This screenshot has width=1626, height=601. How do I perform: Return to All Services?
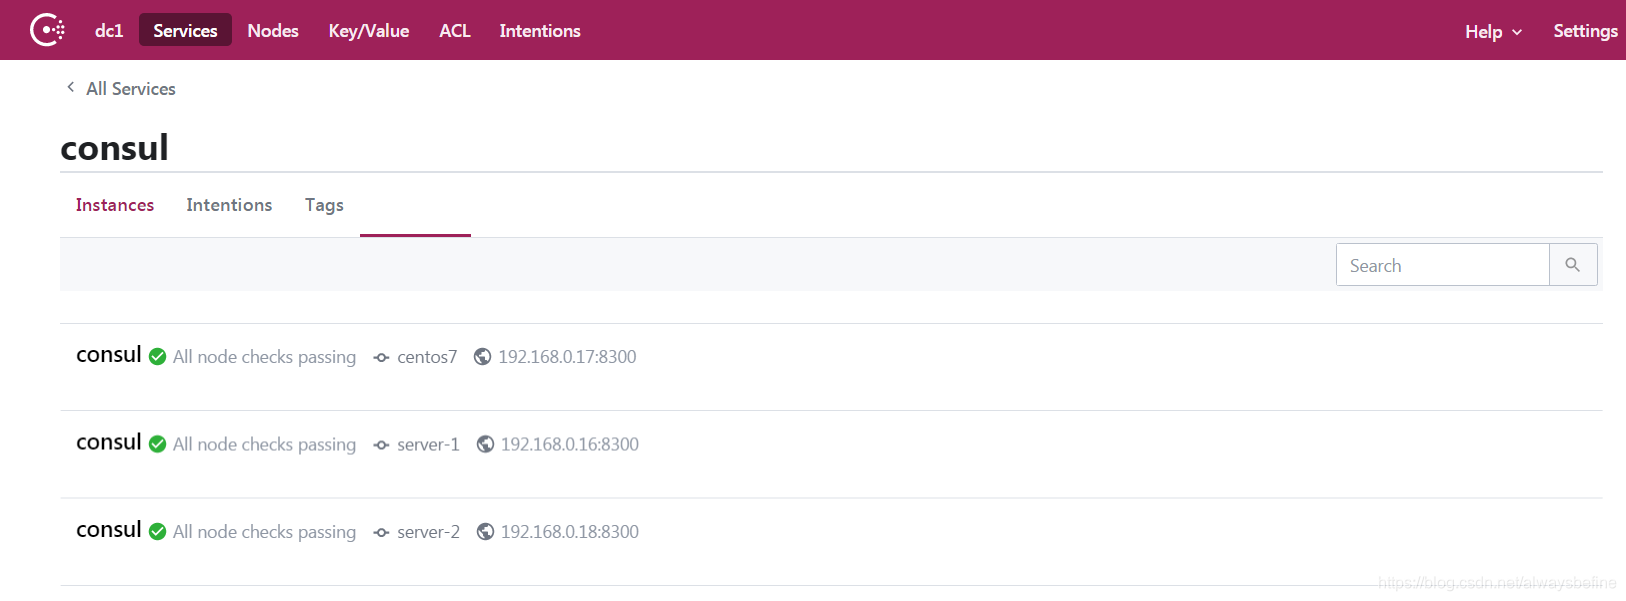point(131,89)
